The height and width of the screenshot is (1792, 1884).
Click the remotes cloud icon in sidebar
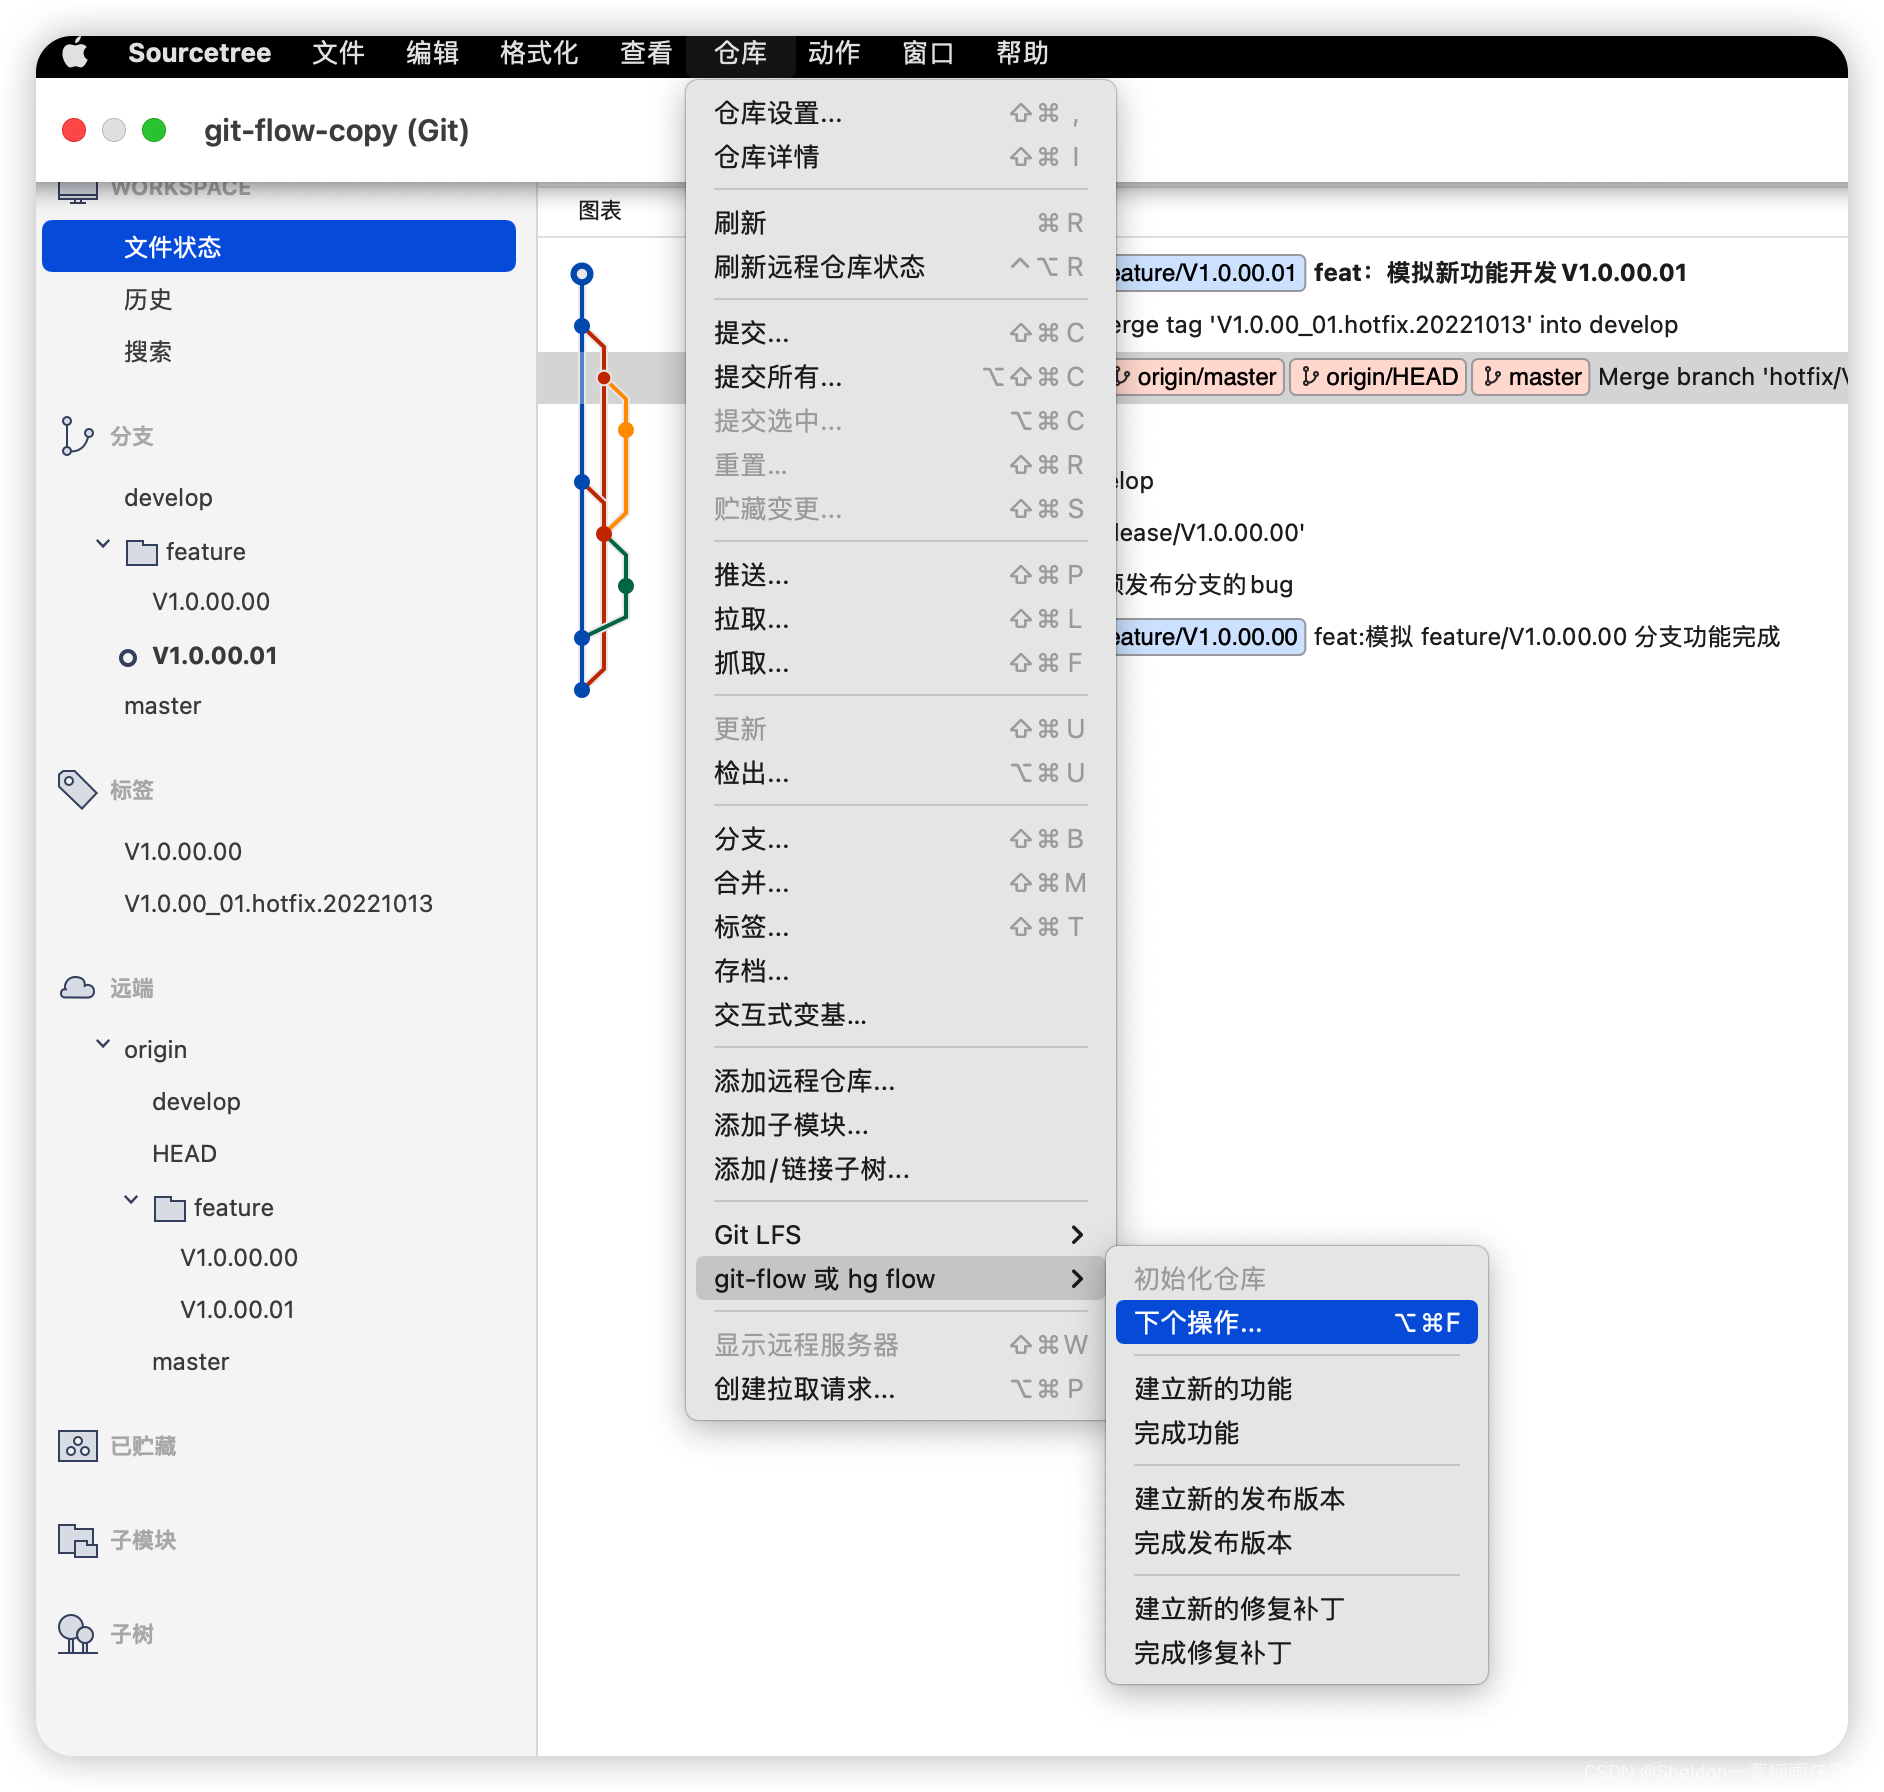click(x=77, y=988)
